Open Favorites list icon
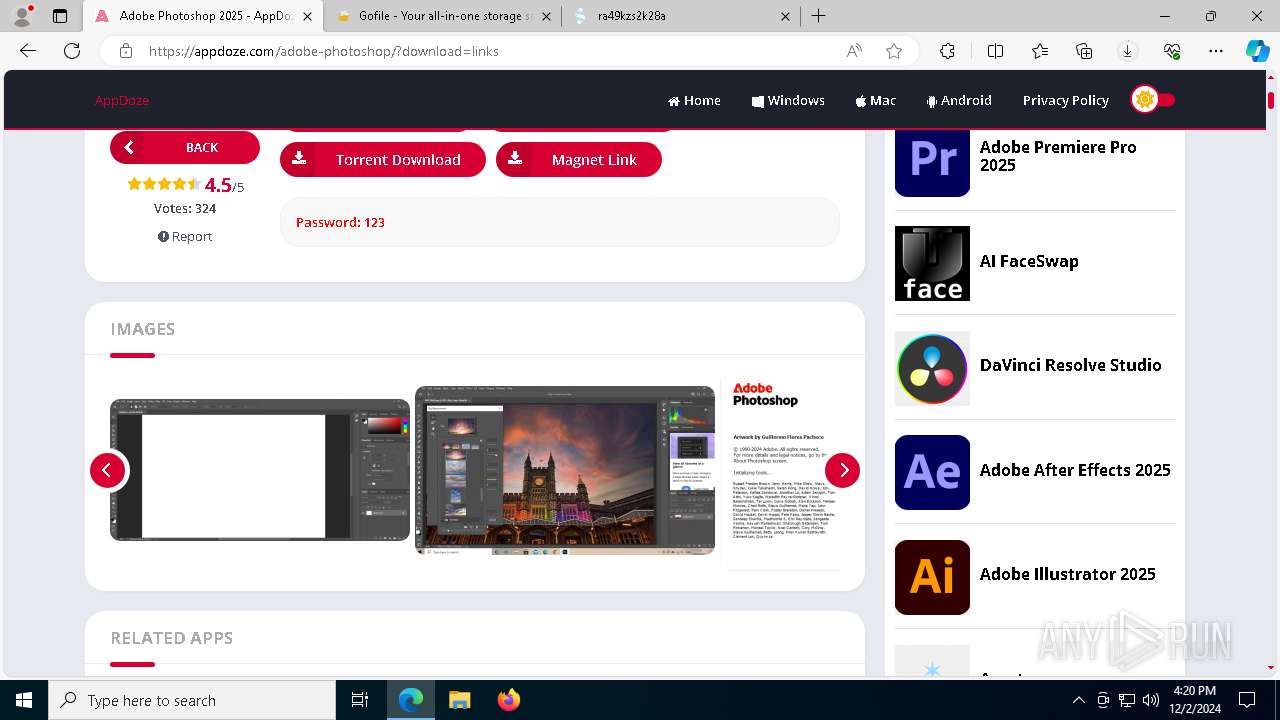This screenshot has height=720, width=1280. coord(1040,51)
